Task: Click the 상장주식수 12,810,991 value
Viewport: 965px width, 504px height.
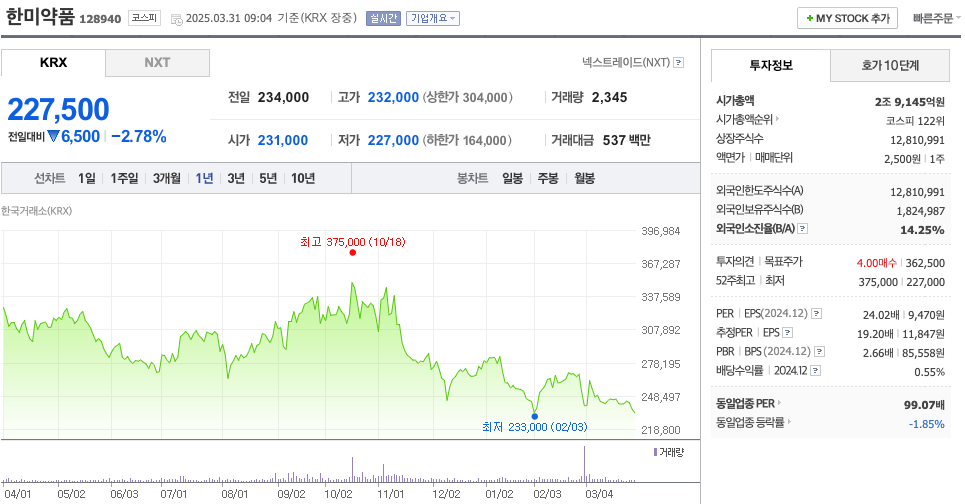Action: tap(917, 140)
